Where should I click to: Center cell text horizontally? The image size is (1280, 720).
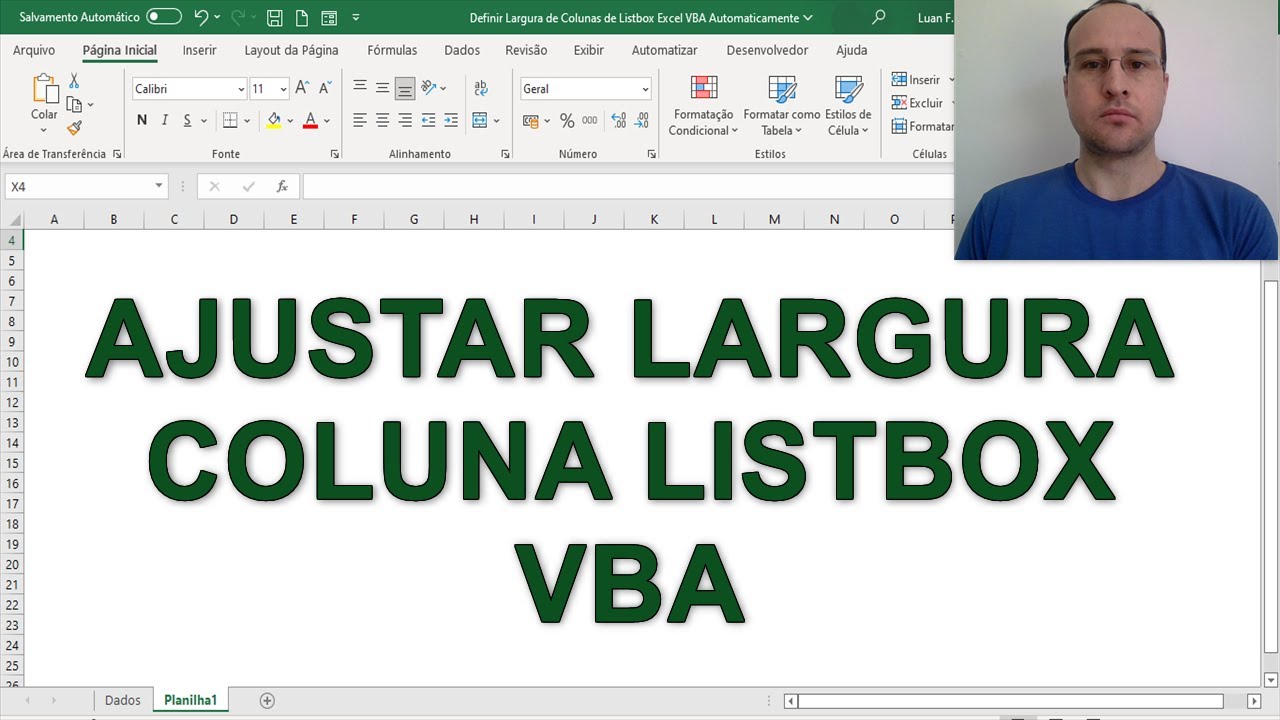[382, 120]
